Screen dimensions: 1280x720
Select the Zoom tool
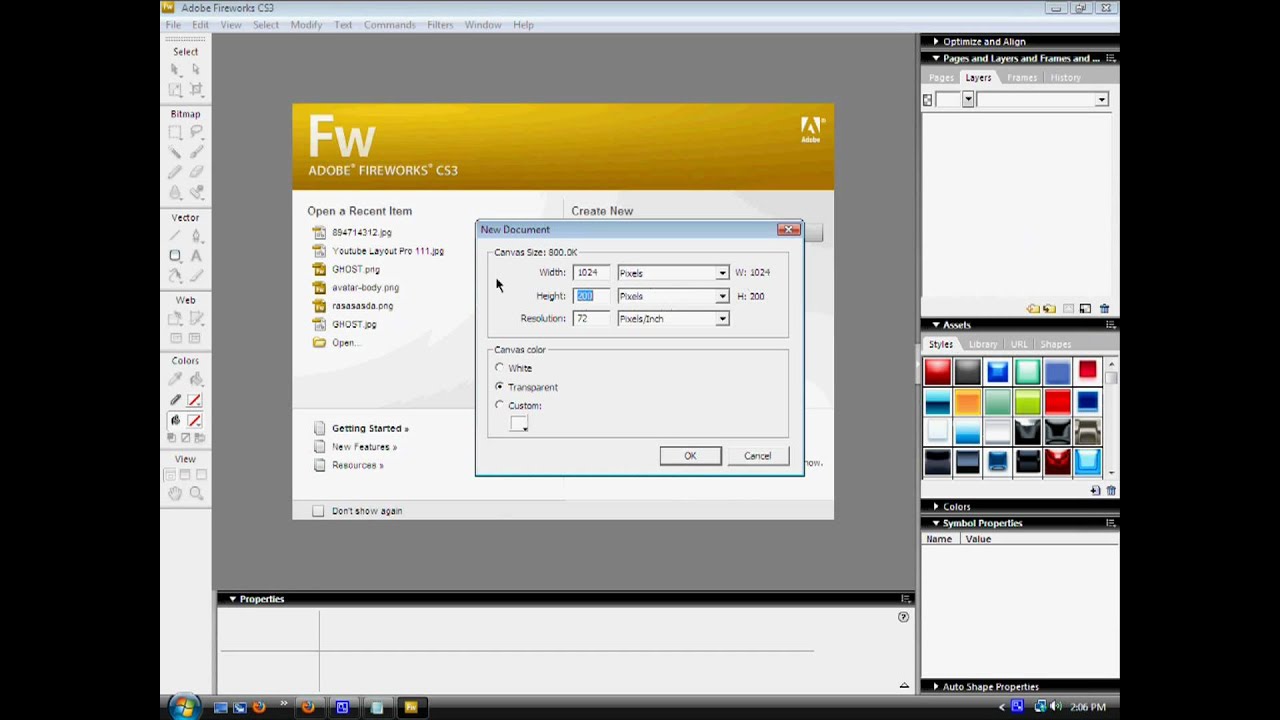196,493
